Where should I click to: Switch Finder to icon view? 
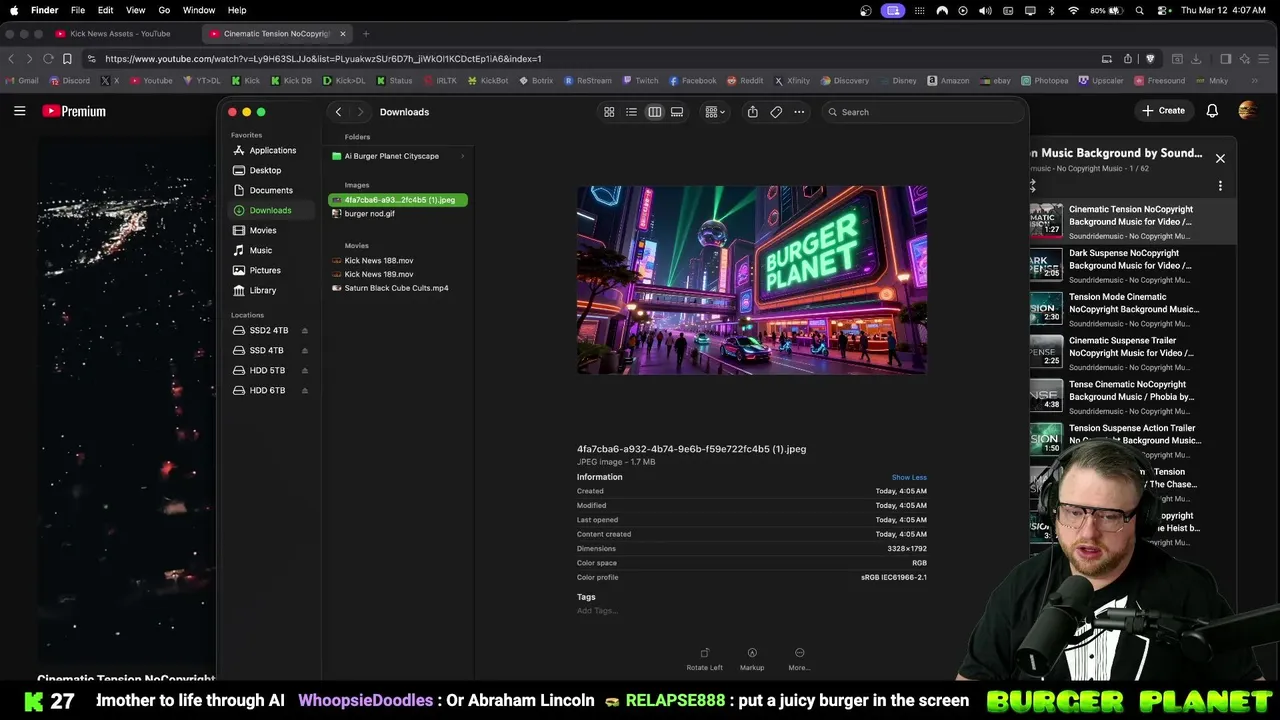[609, 112]
